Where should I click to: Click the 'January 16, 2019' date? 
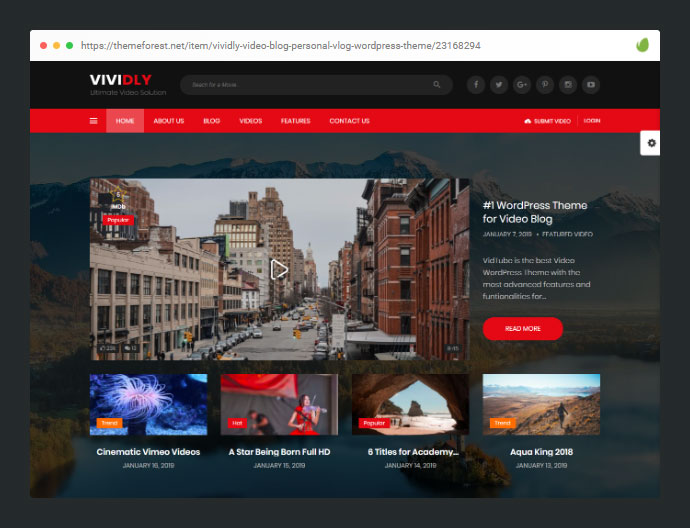click(x=148, y=466)
